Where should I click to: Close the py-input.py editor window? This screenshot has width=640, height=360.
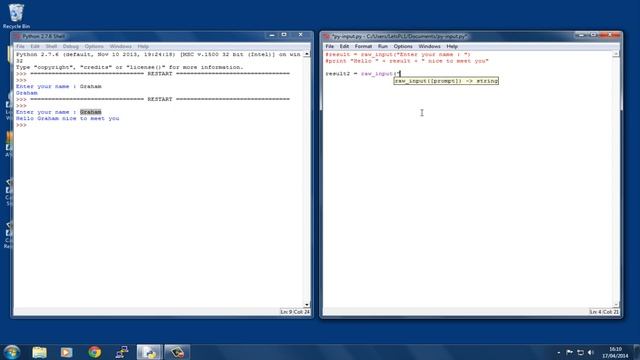610,35
